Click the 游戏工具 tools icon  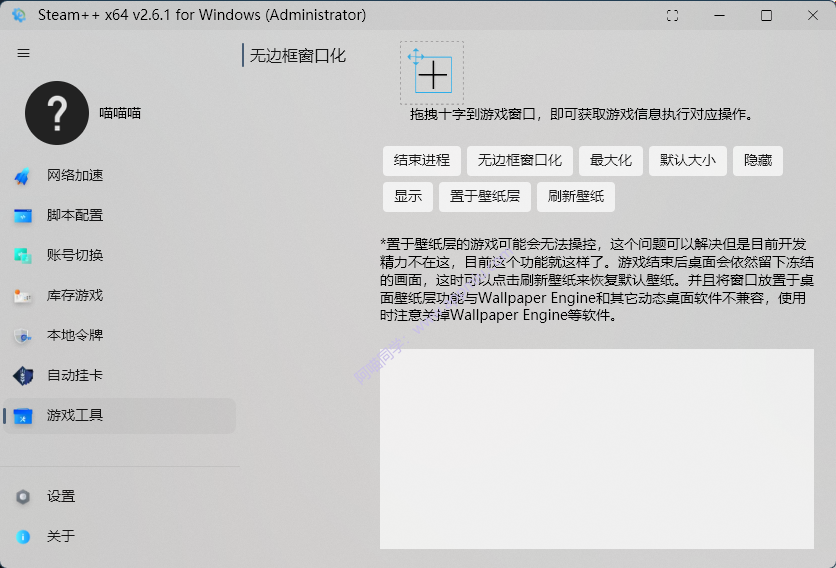[x=22, y=415]
